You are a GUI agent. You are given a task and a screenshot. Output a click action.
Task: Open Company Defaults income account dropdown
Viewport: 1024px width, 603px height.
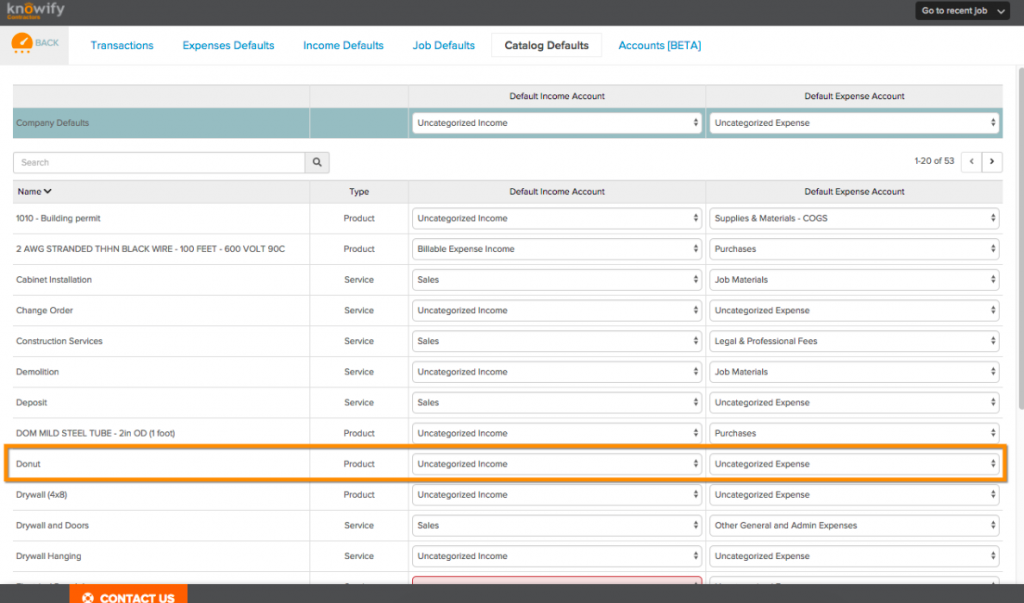tap(555, 122)
